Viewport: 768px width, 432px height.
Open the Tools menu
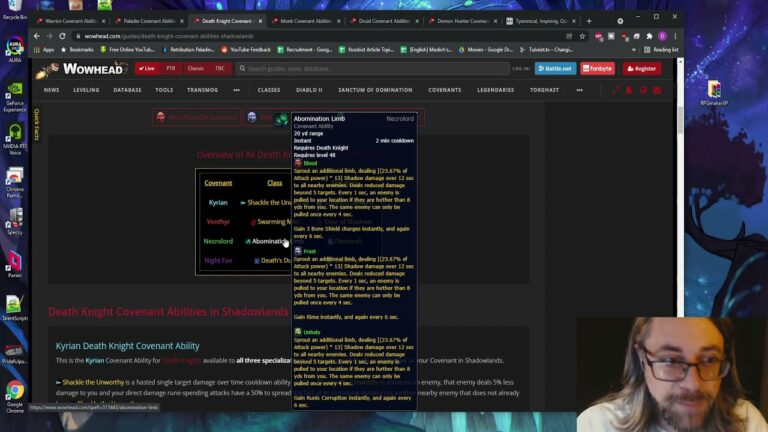164,90
